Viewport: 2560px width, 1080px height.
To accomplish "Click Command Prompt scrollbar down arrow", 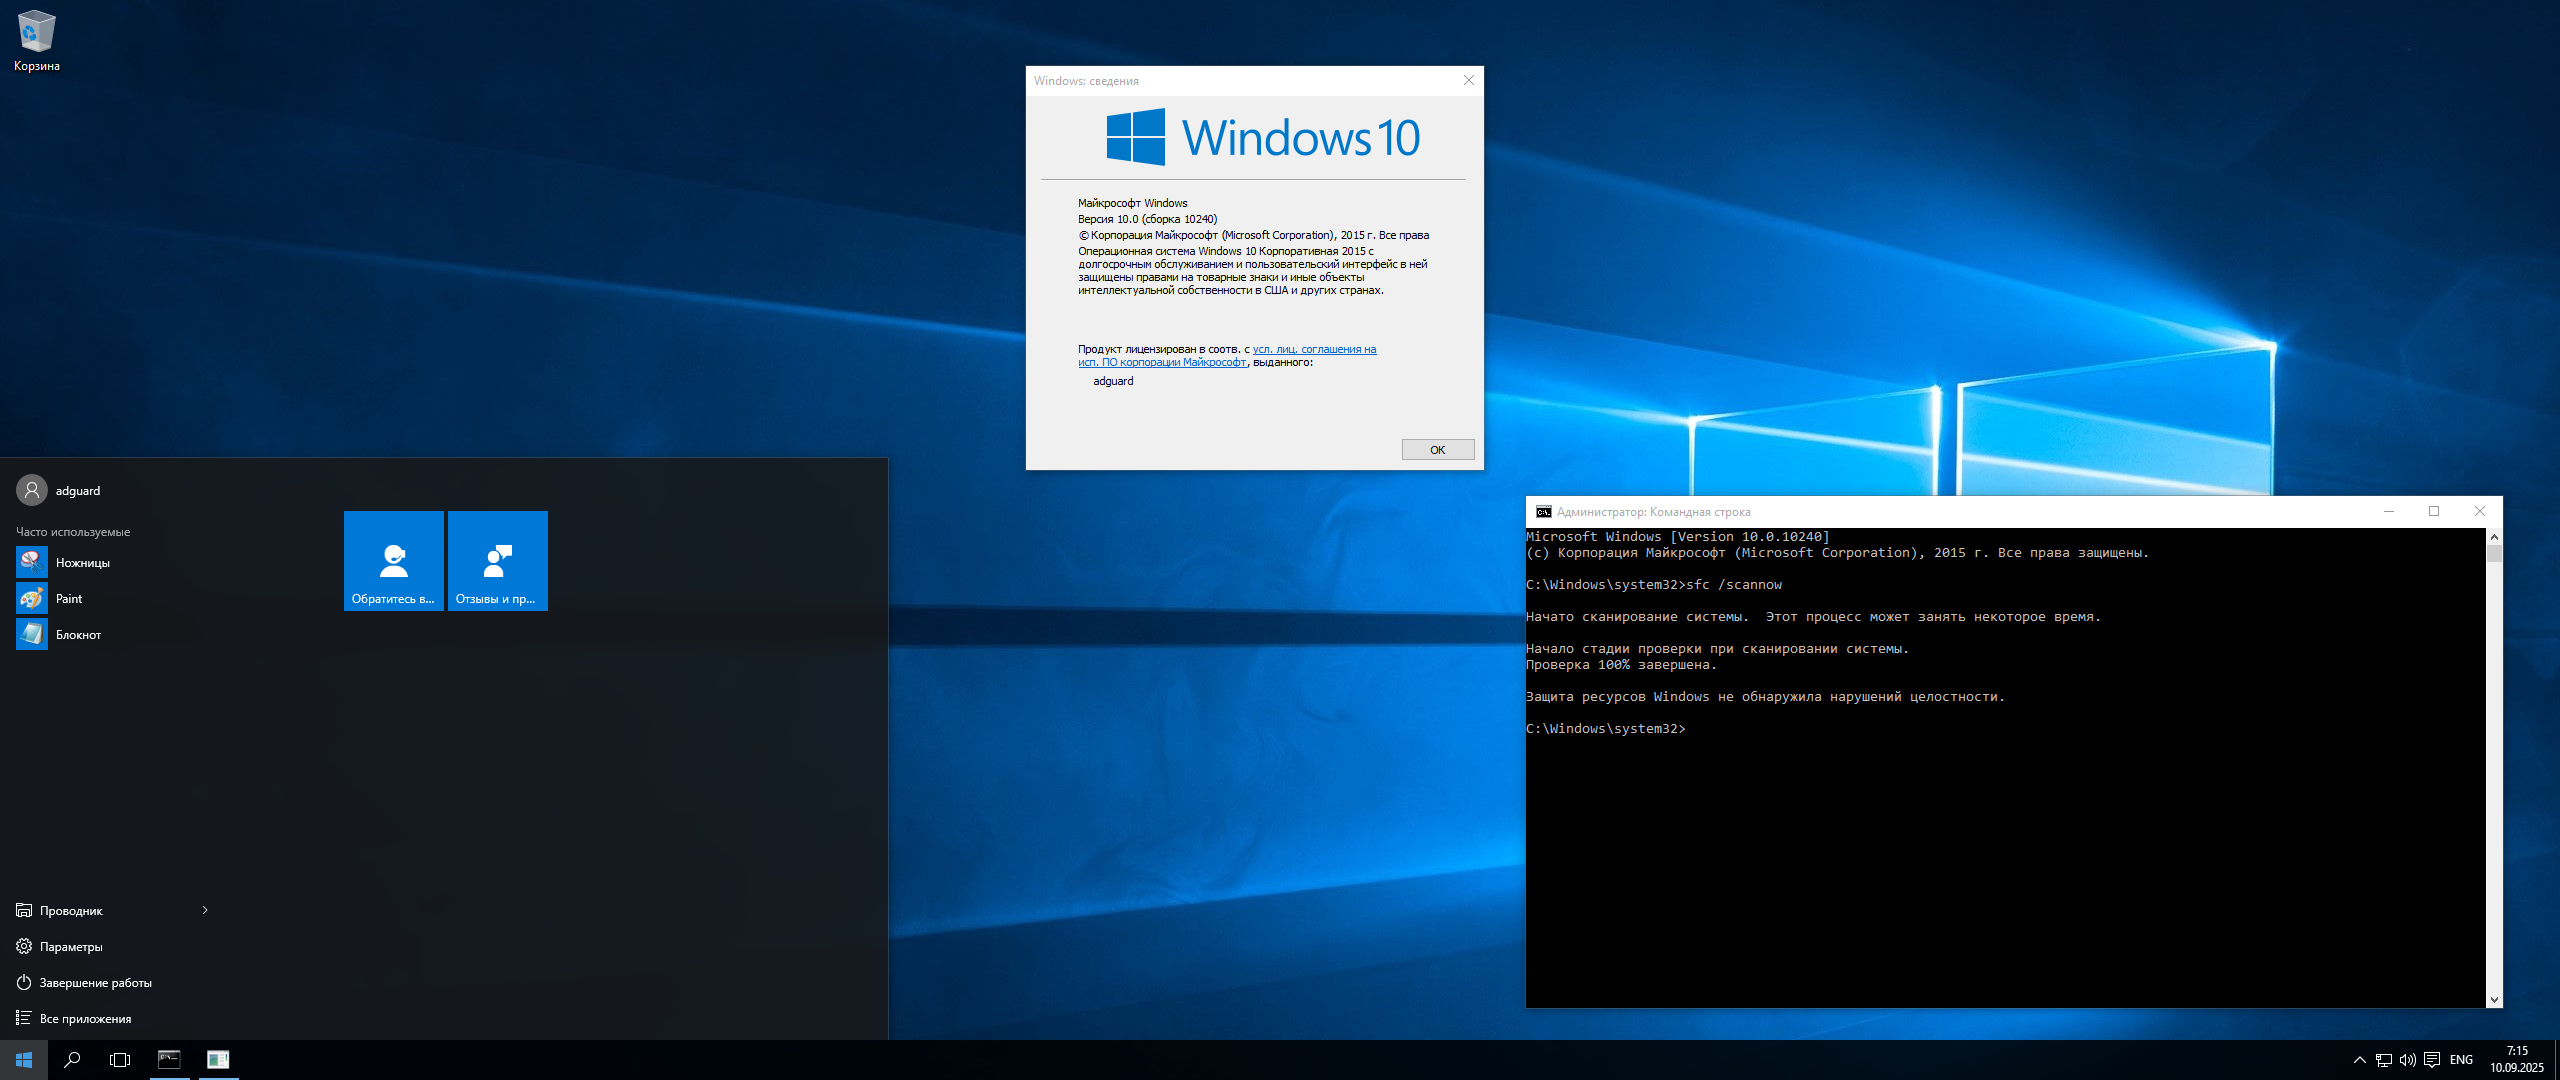I will click(x=2494, y=999).
